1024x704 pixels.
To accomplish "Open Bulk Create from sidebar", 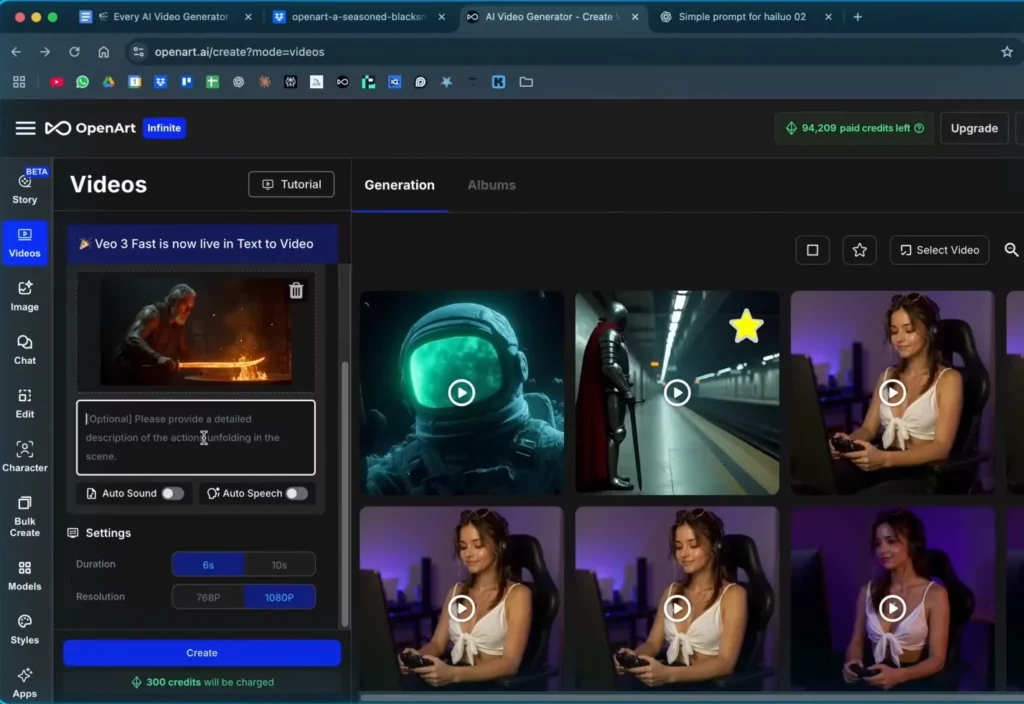I will 25,516.
